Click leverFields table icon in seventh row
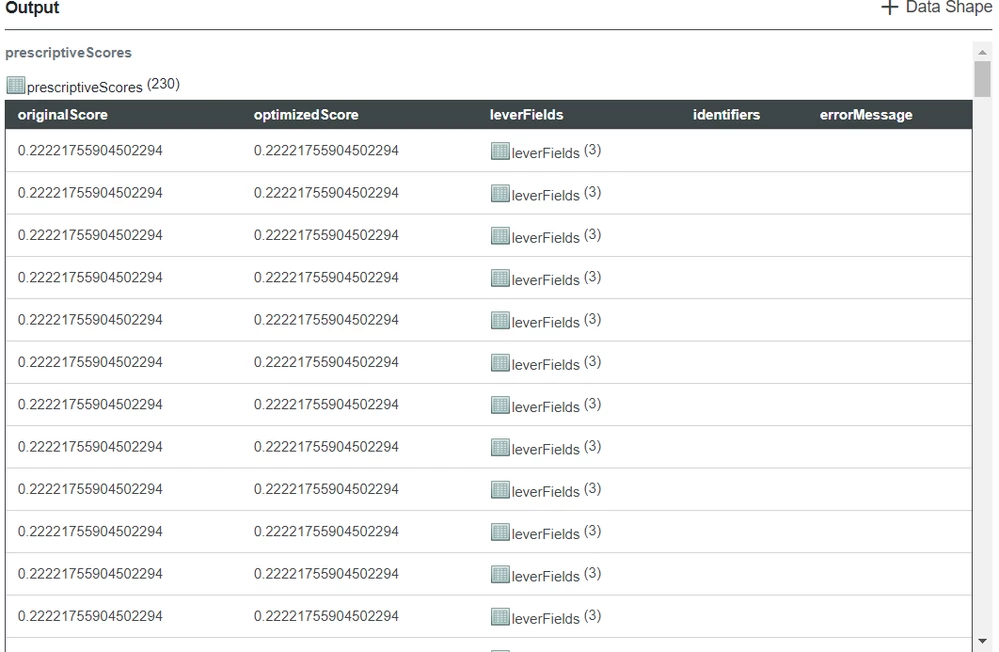This screenshot has height=652, width=999. pos(500,405)
